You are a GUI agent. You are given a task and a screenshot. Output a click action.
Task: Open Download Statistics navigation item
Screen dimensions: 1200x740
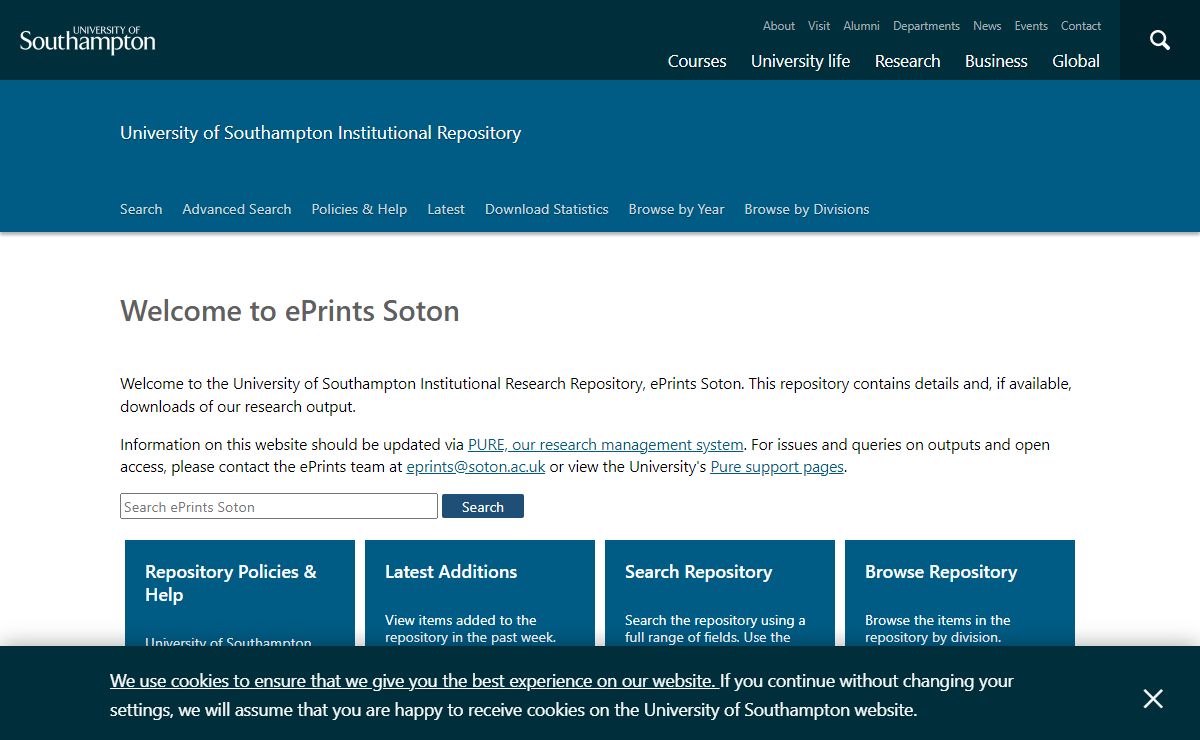point(547,209)
